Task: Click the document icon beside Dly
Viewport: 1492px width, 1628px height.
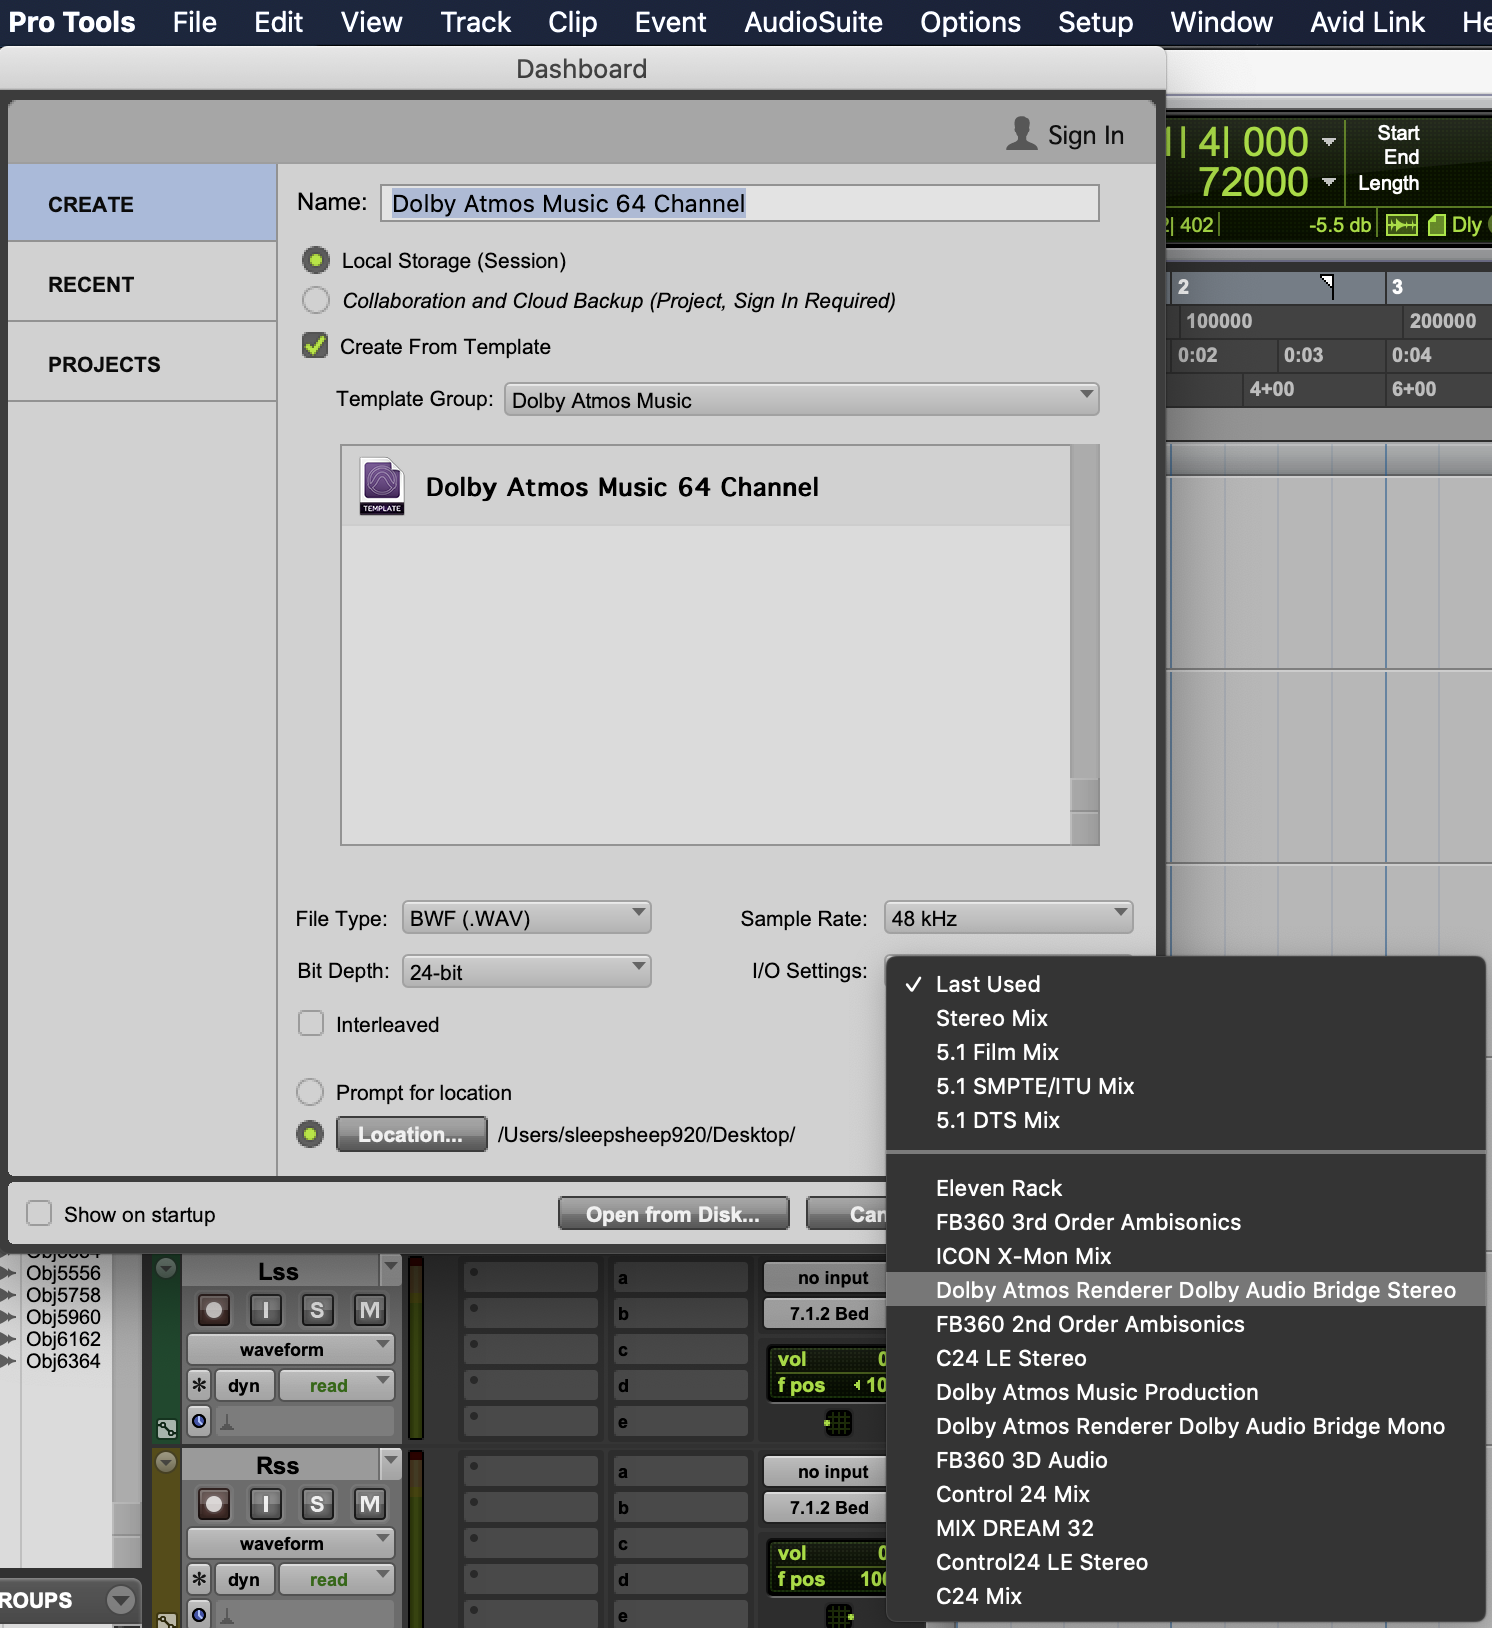Action: click(1437, 225)
